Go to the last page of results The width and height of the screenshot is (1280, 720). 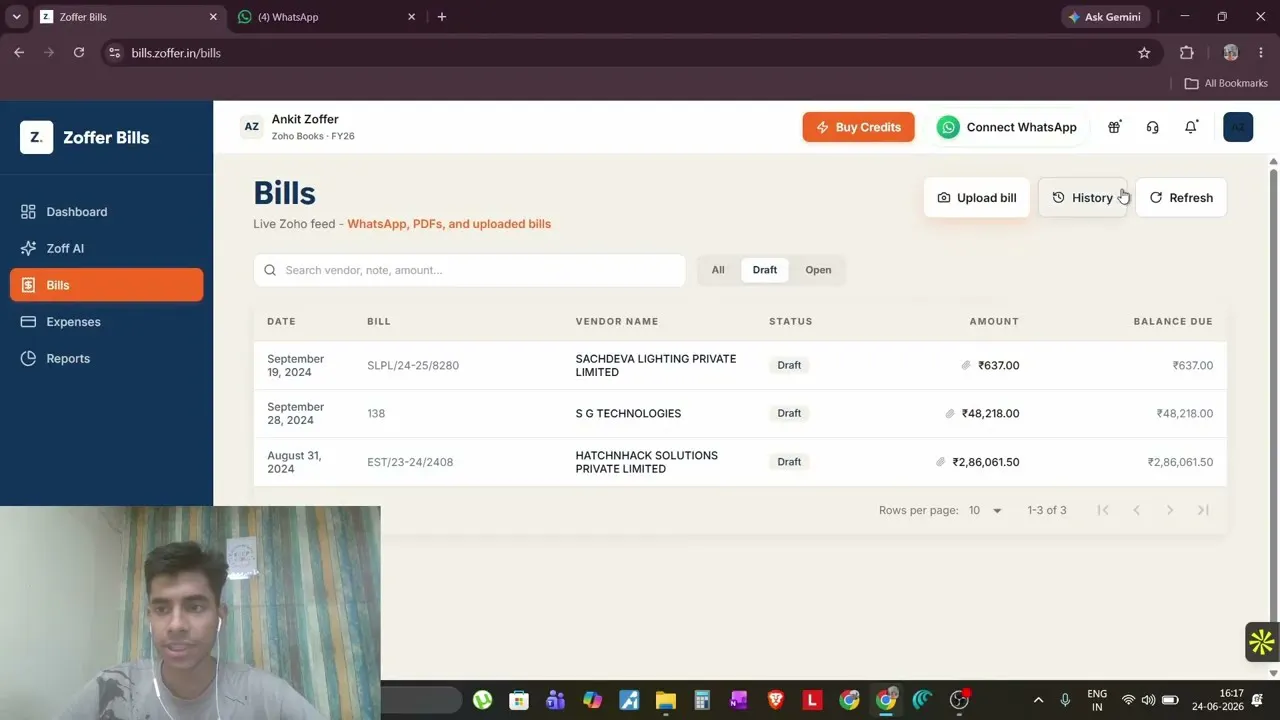1203,510
